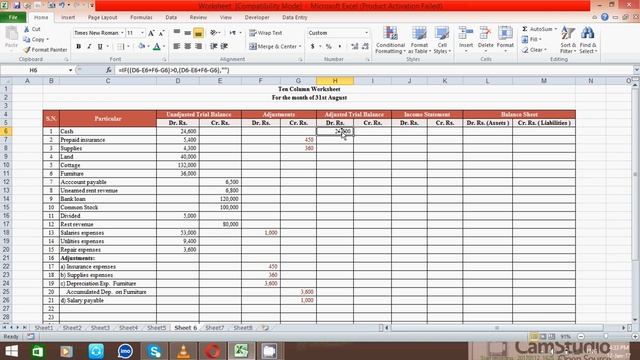Click Decrease Indent icon
640x360 pixels.
pyautogui.click(x=213, y=47)
